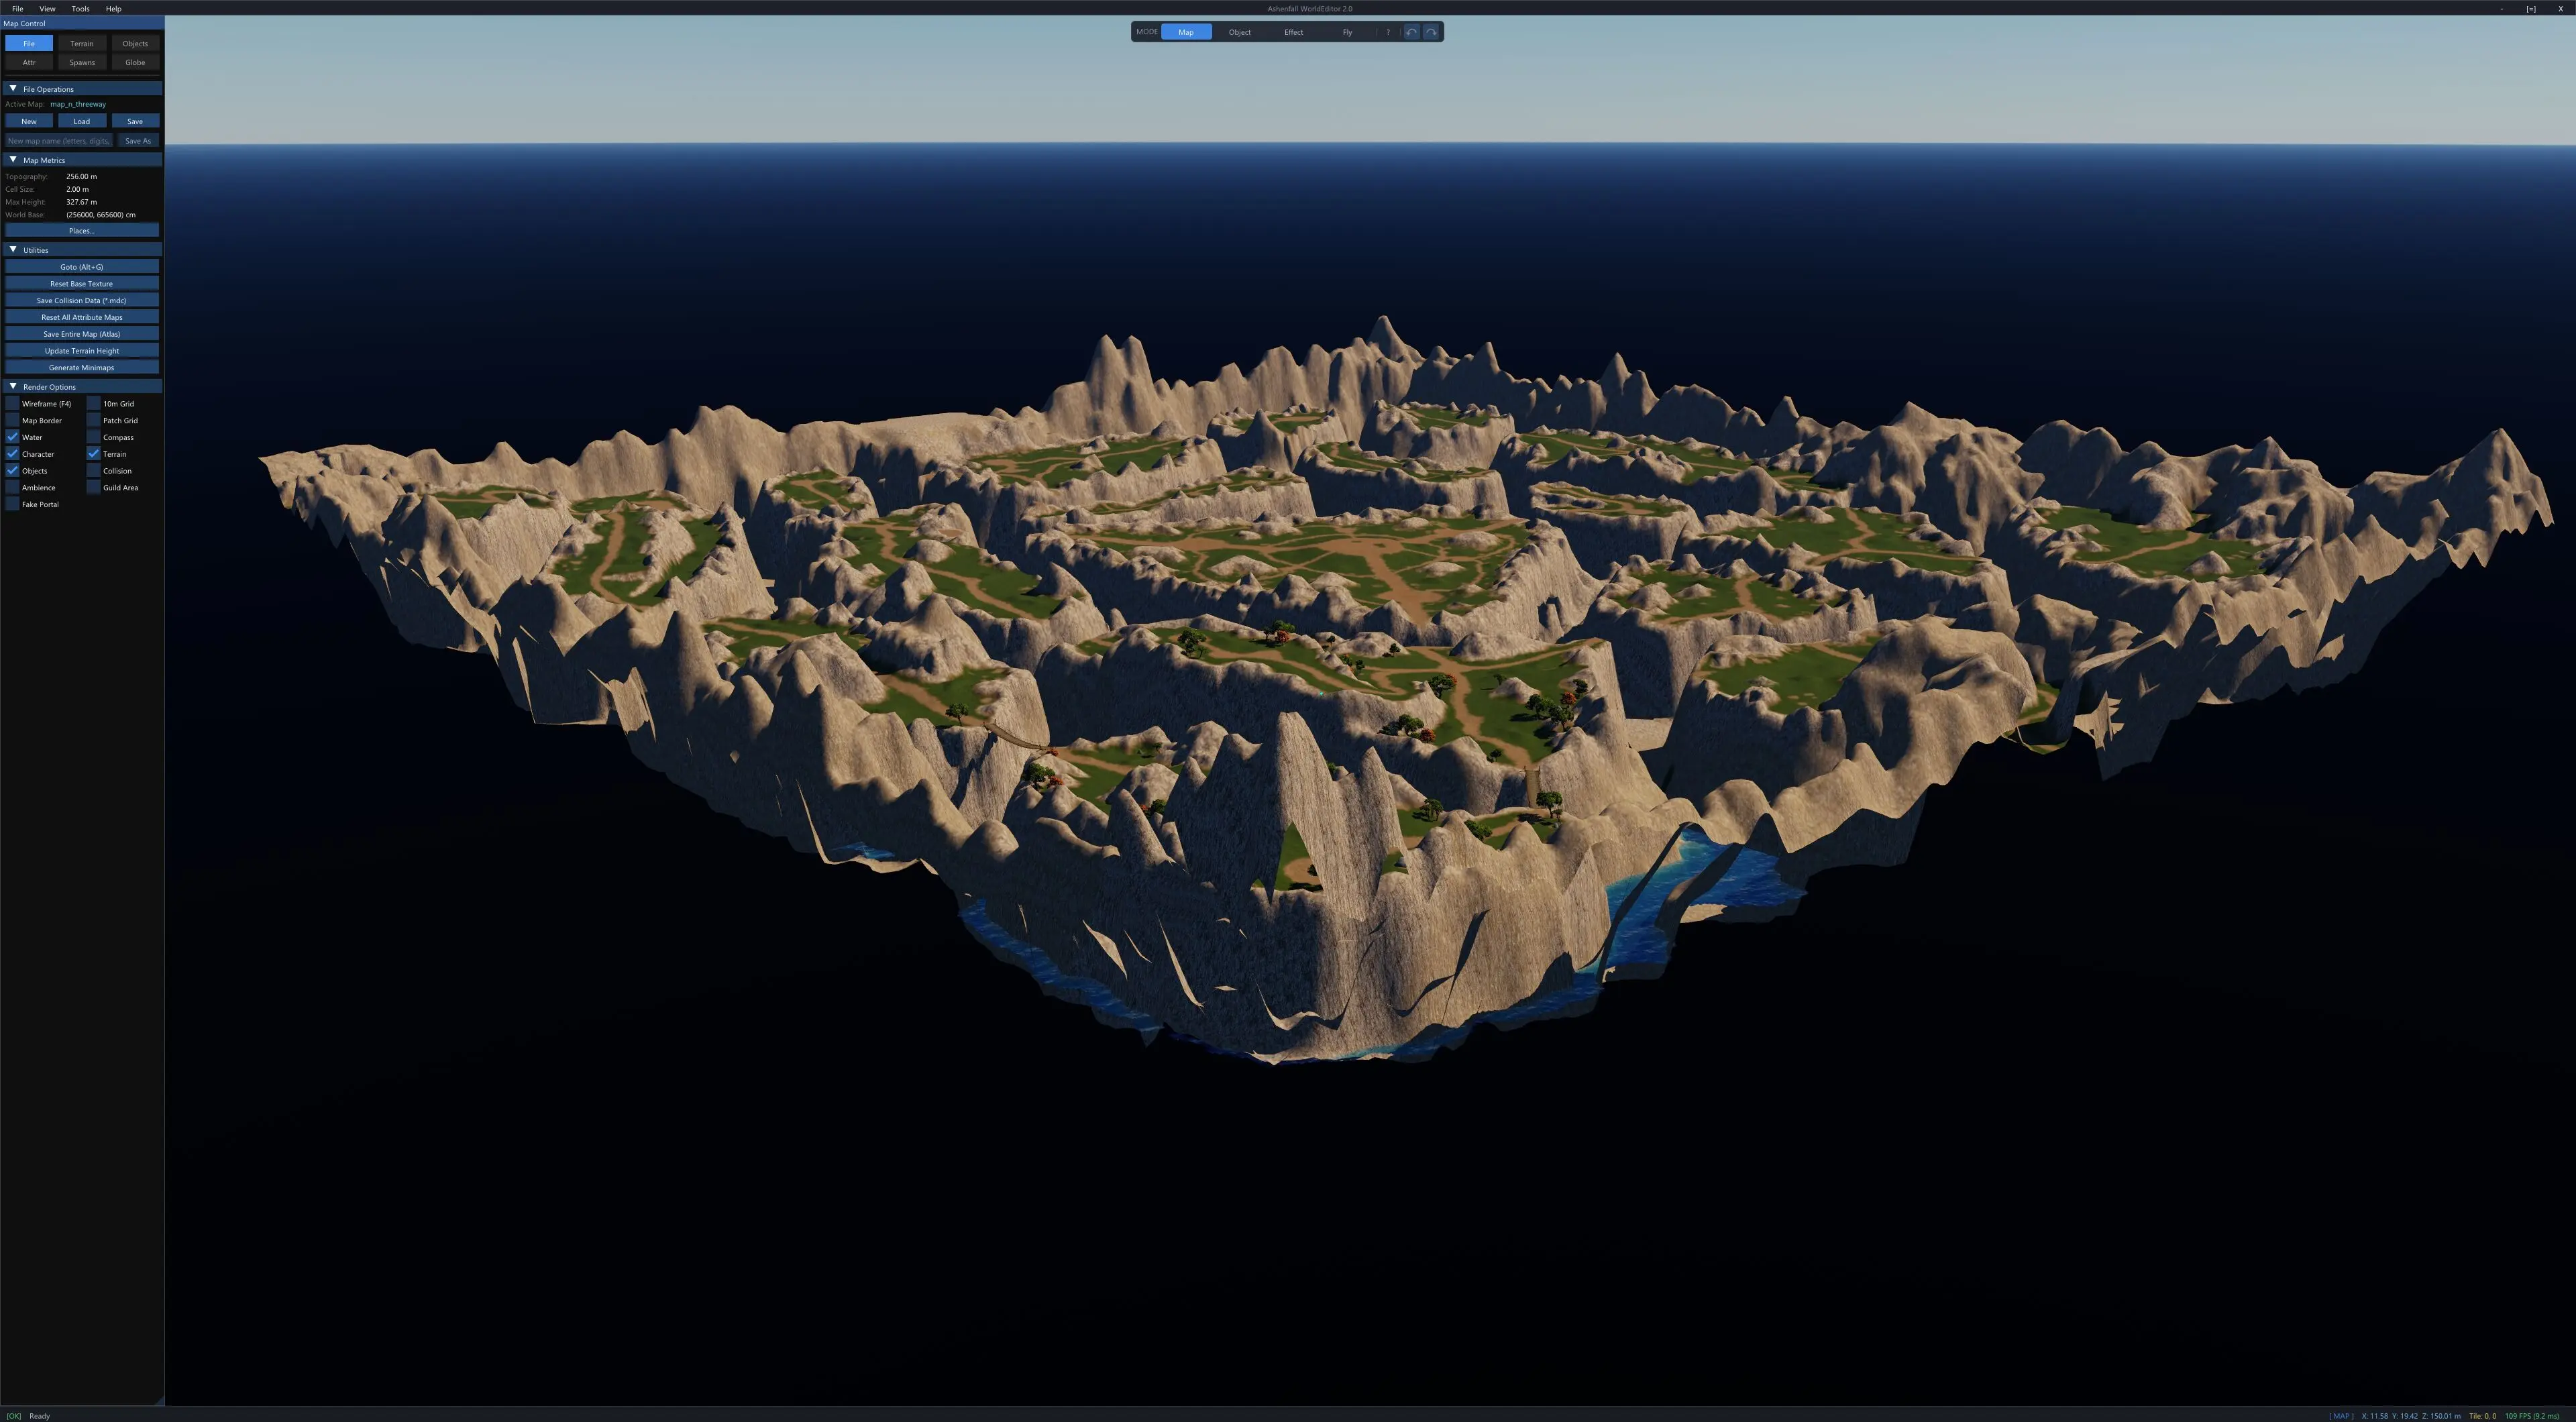Click the Save button
This screenshot has width=2576, height=1422.
pyautogui.click(x=135, y=121)
